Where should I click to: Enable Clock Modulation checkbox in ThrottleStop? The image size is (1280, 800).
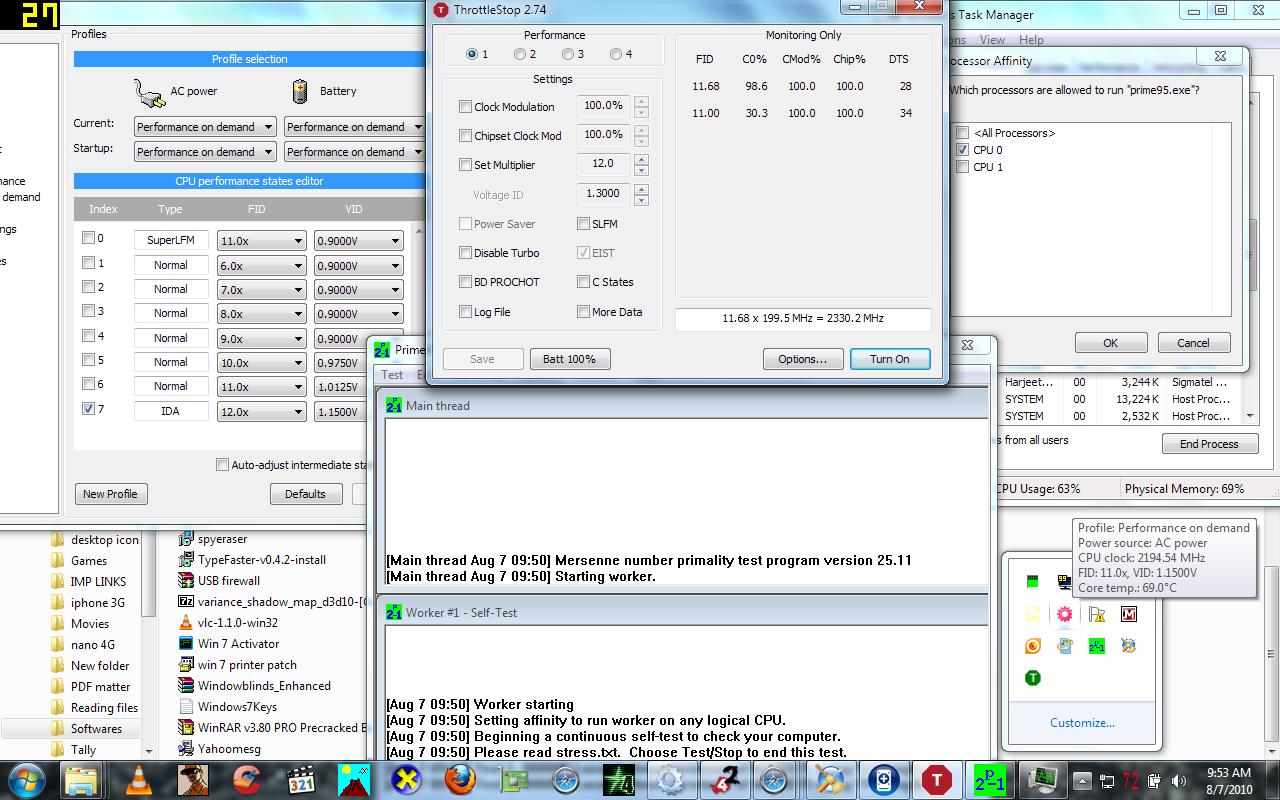point(465,107)
